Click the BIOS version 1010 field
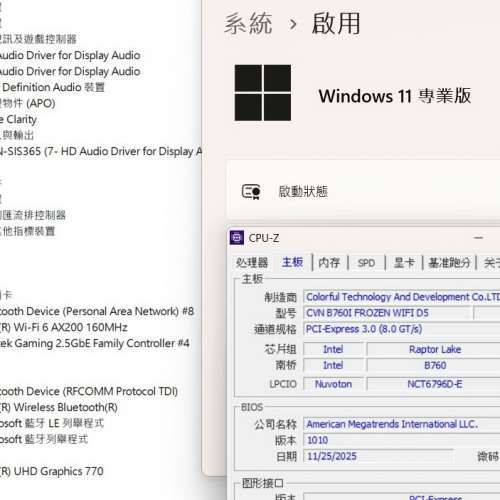The width and height of the screenshot is (500, 500). (402, 440)
